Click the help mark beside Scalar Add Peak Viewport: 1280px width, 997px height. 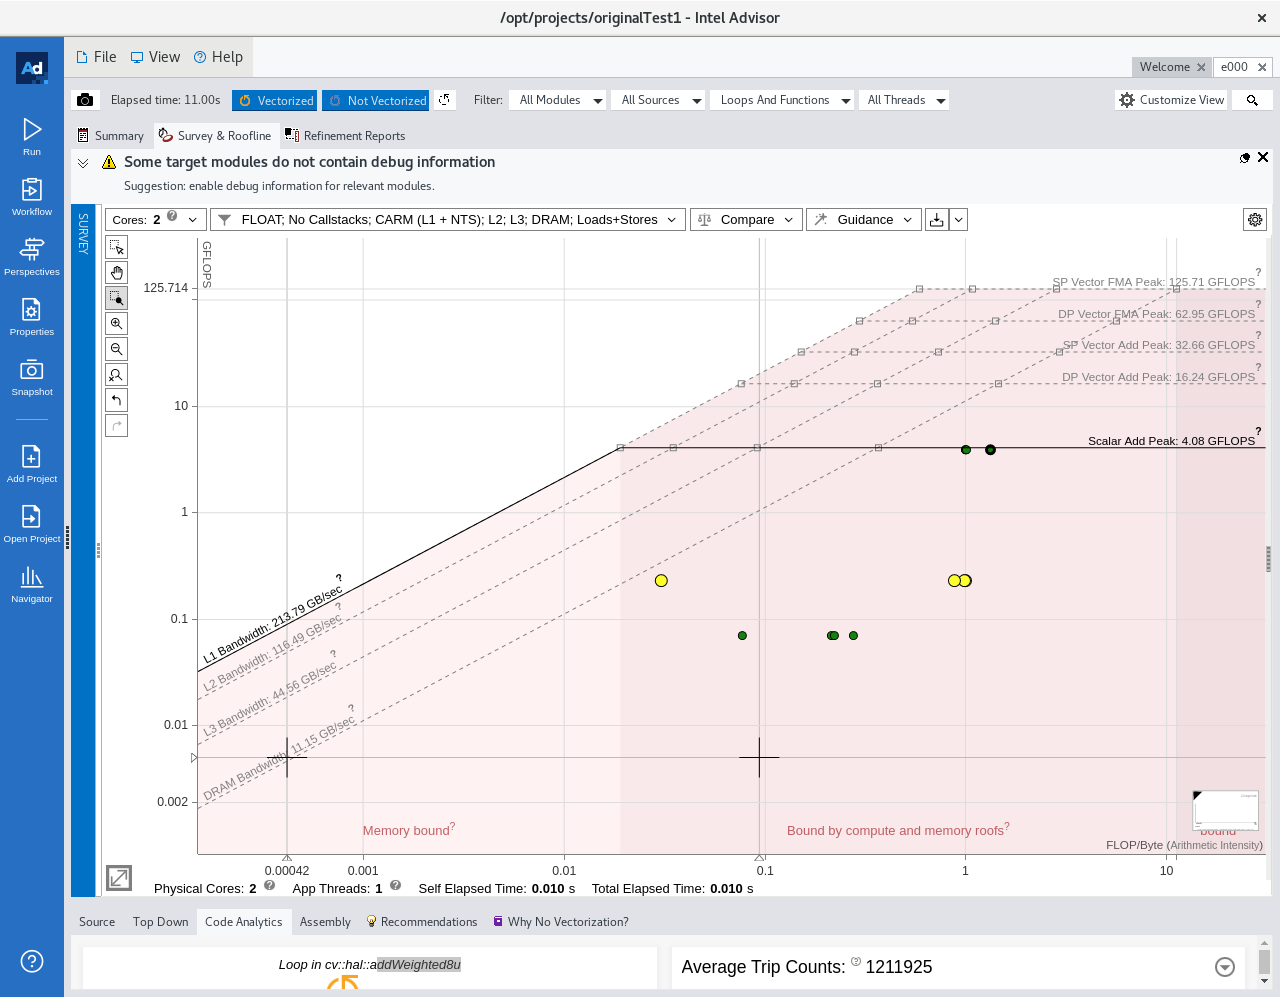(1258, 431)
